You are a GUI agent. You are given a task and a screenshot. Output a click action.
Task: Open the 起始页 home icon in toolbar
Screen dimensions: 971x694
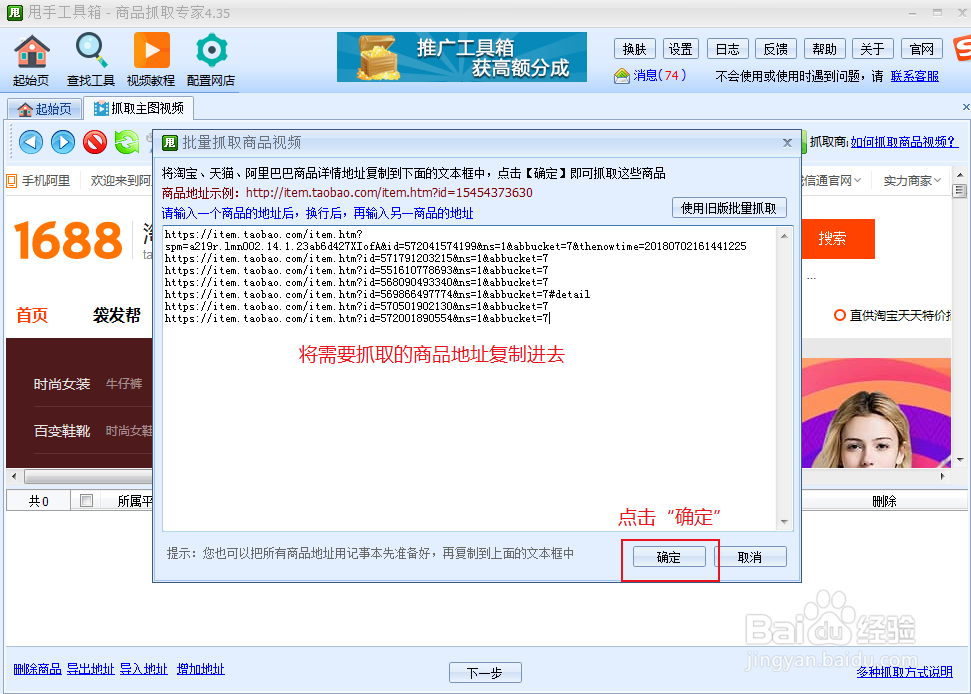[31, 60]
